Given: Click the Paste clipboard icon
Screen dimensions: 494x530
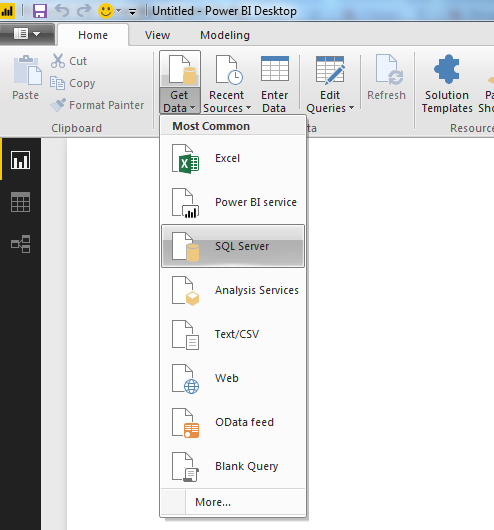Looking at the screenshot, I should tap(27, 70).
